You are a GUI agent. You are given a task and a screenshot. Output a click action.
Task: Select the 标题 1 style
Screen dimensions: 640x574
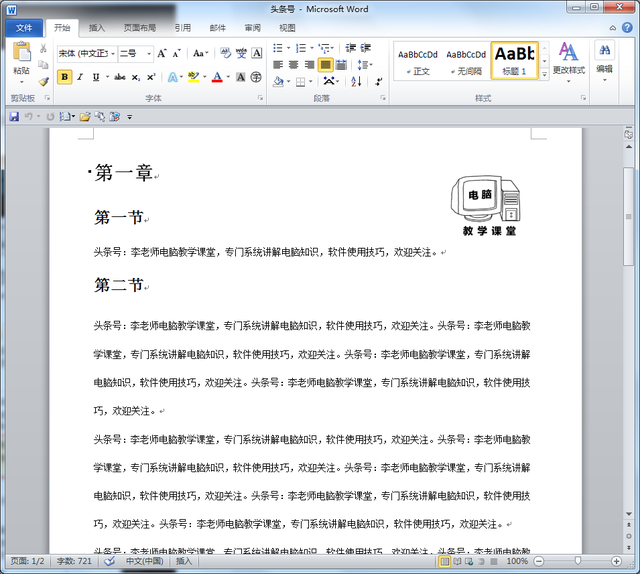tap(514, 60)
